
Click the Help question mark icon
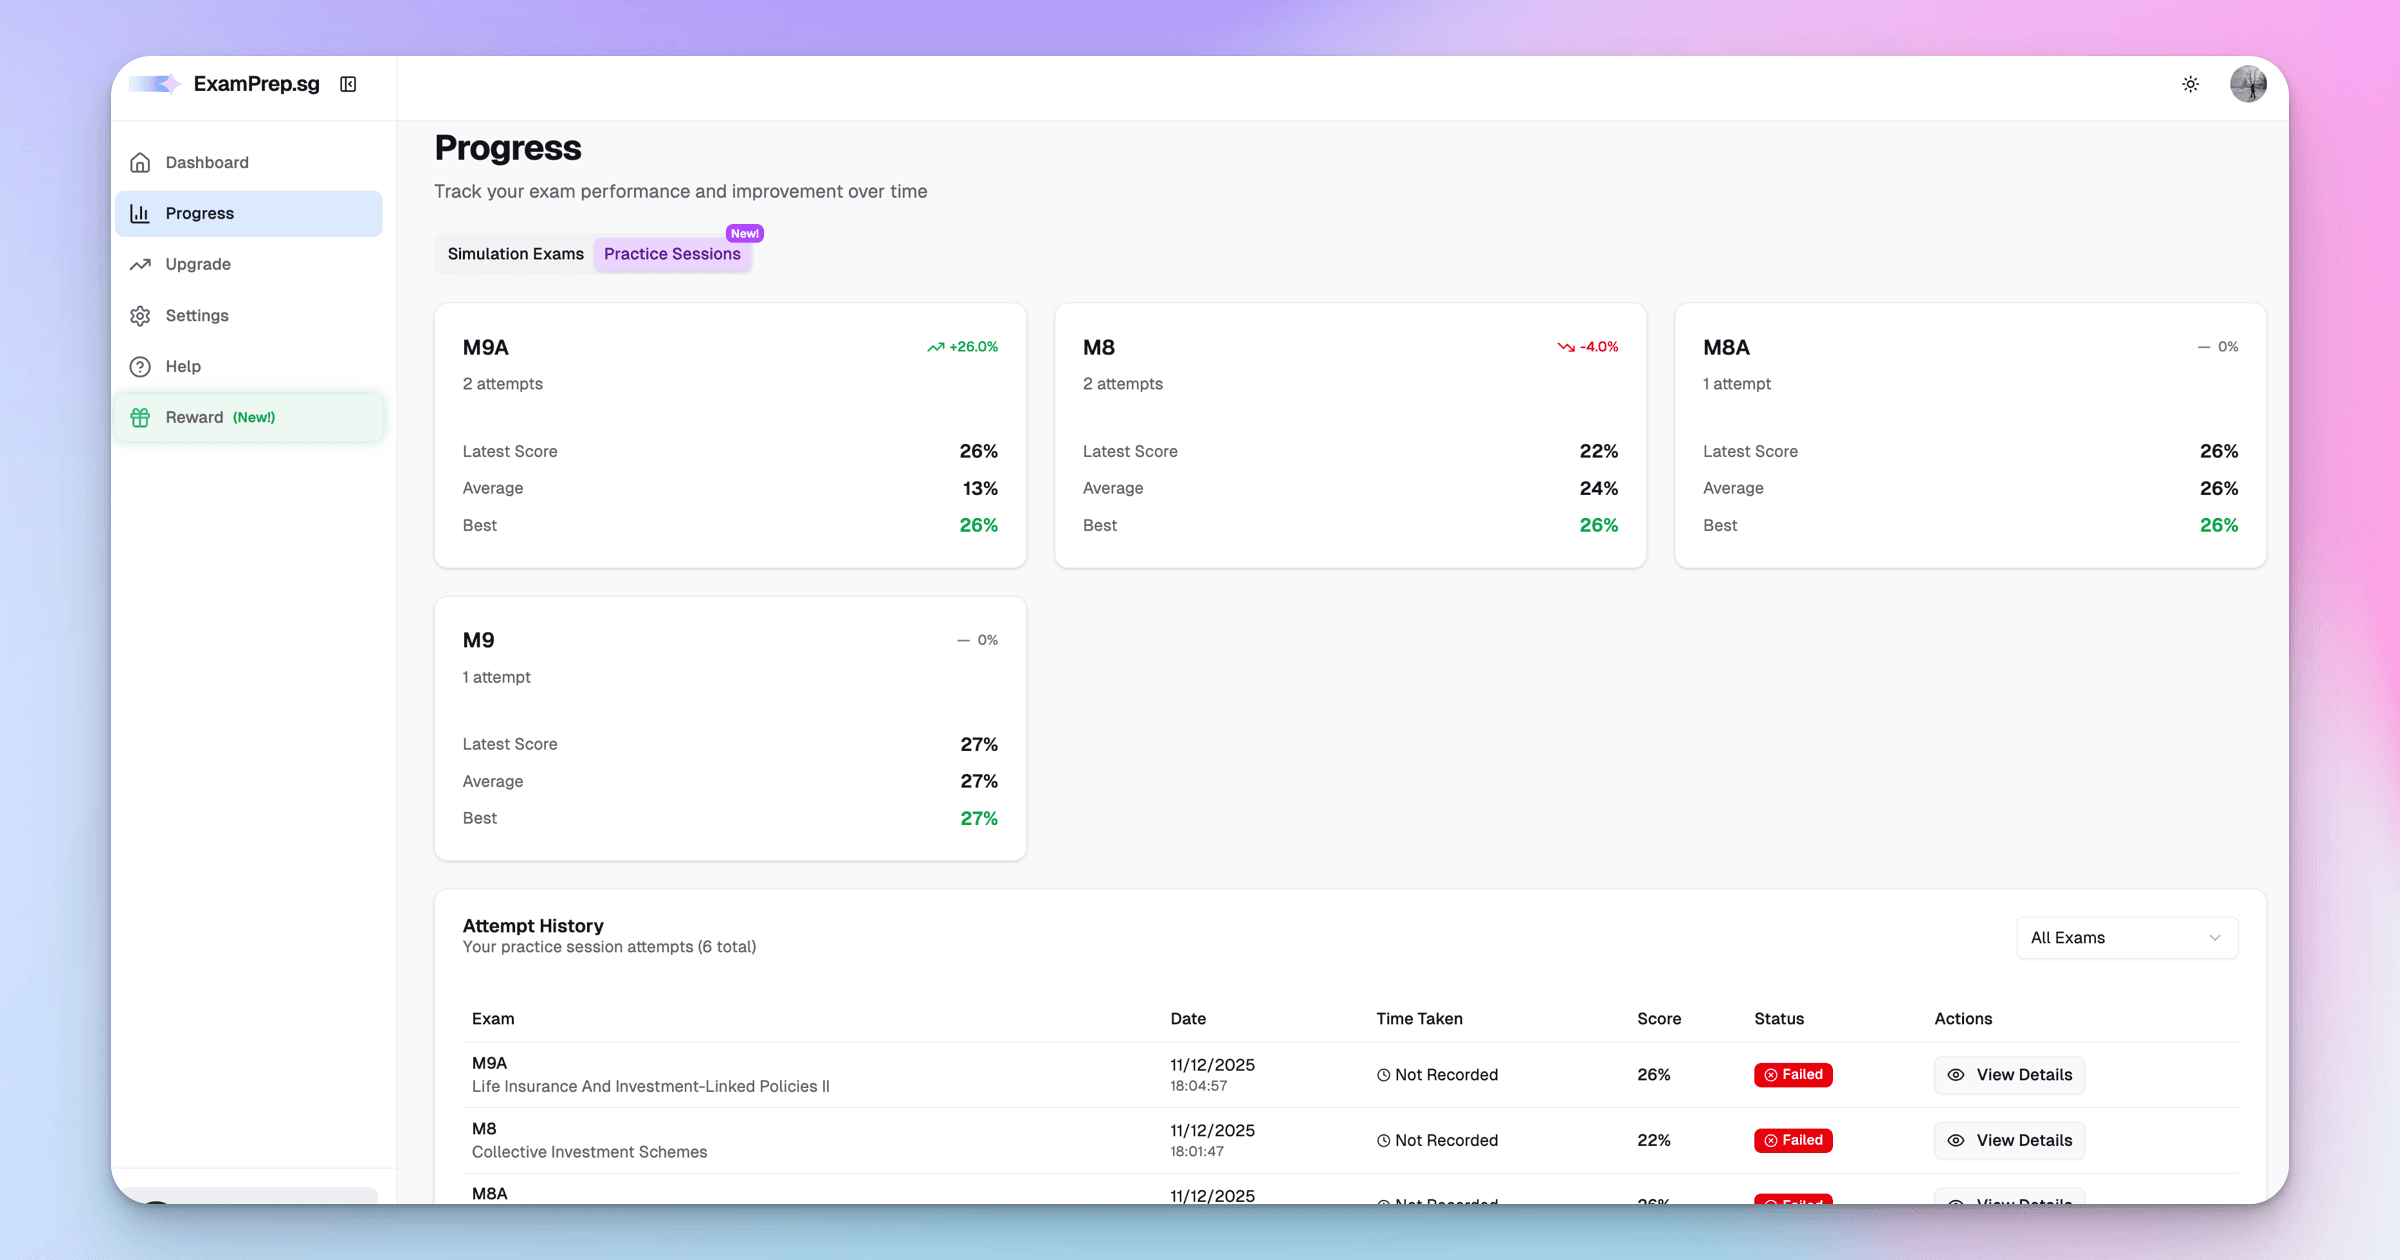coord(140,366)
